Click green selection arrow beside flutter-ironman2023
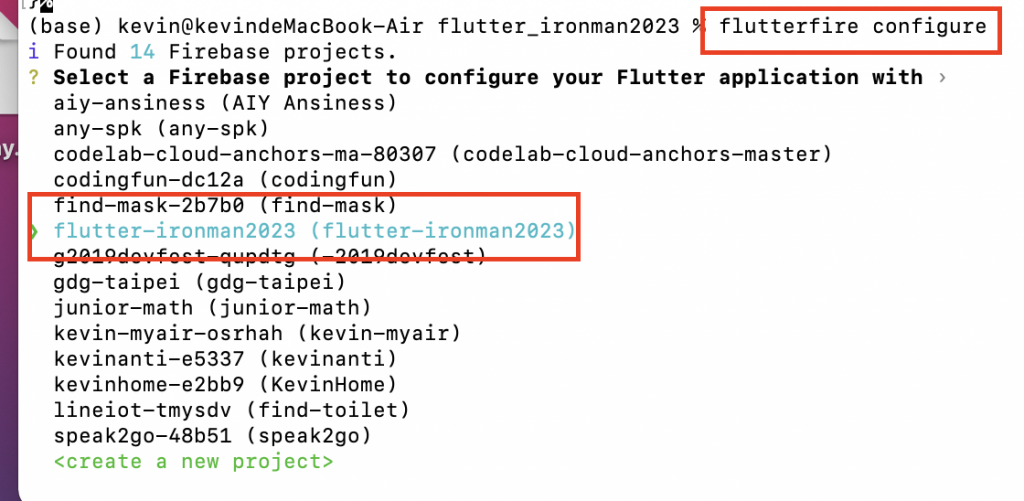1024x501 pixels. [x=35, y=231]
